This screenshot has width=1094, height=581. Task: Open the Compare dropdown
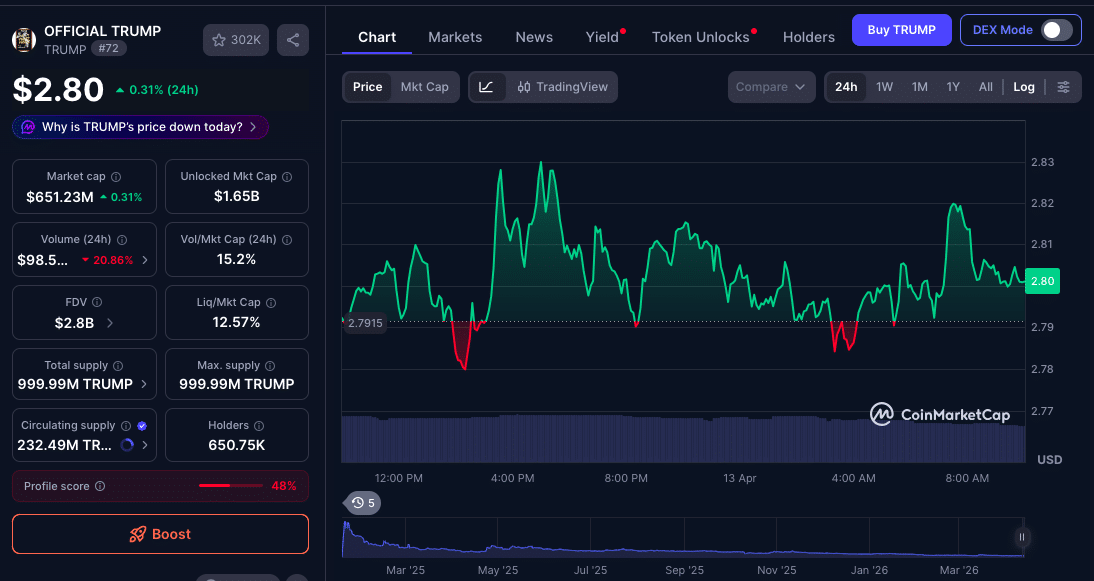click(771, 87)
